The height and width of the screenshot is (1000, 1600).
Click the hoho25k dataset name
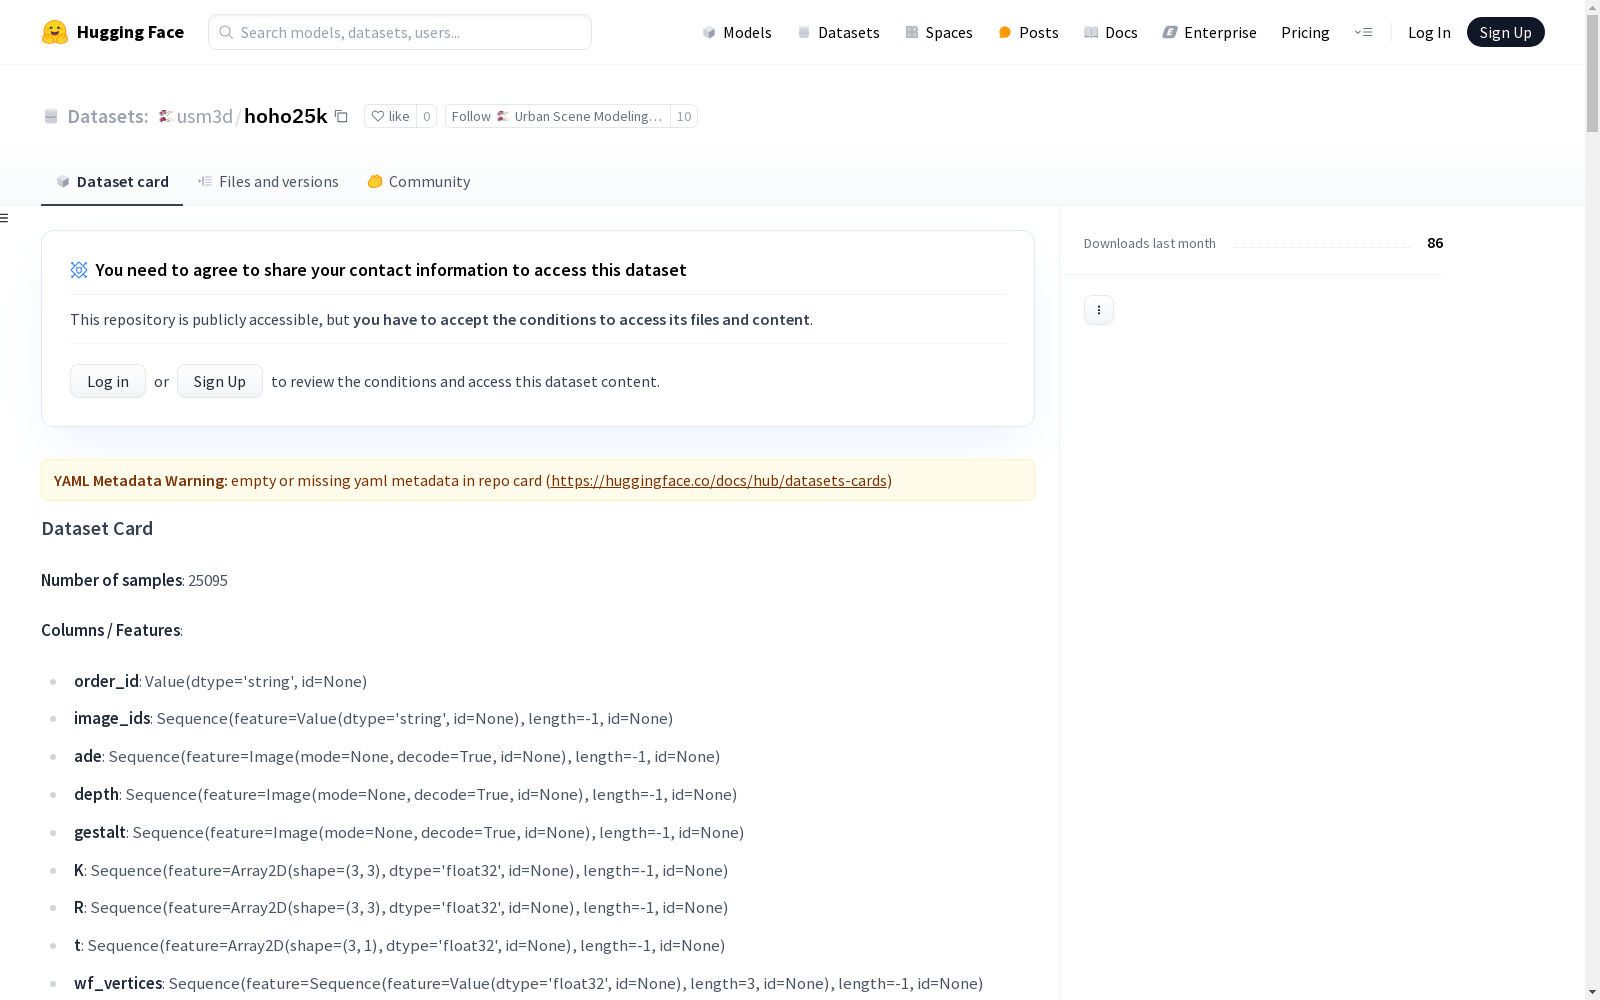point(285,116)
